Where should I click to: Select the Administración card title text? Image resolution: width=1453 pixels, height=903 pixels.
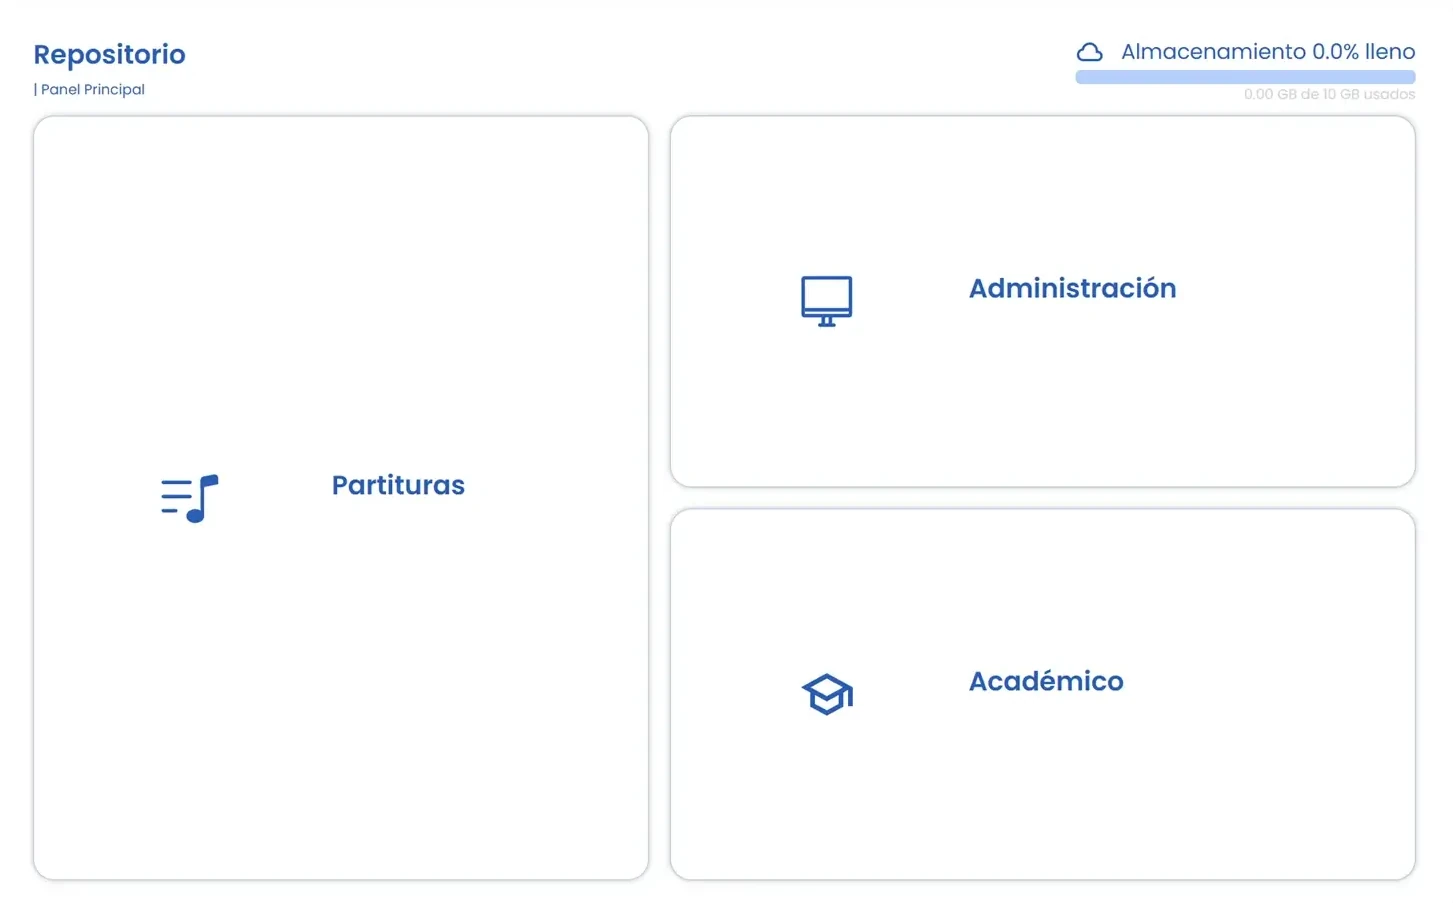click(1072, 288)
